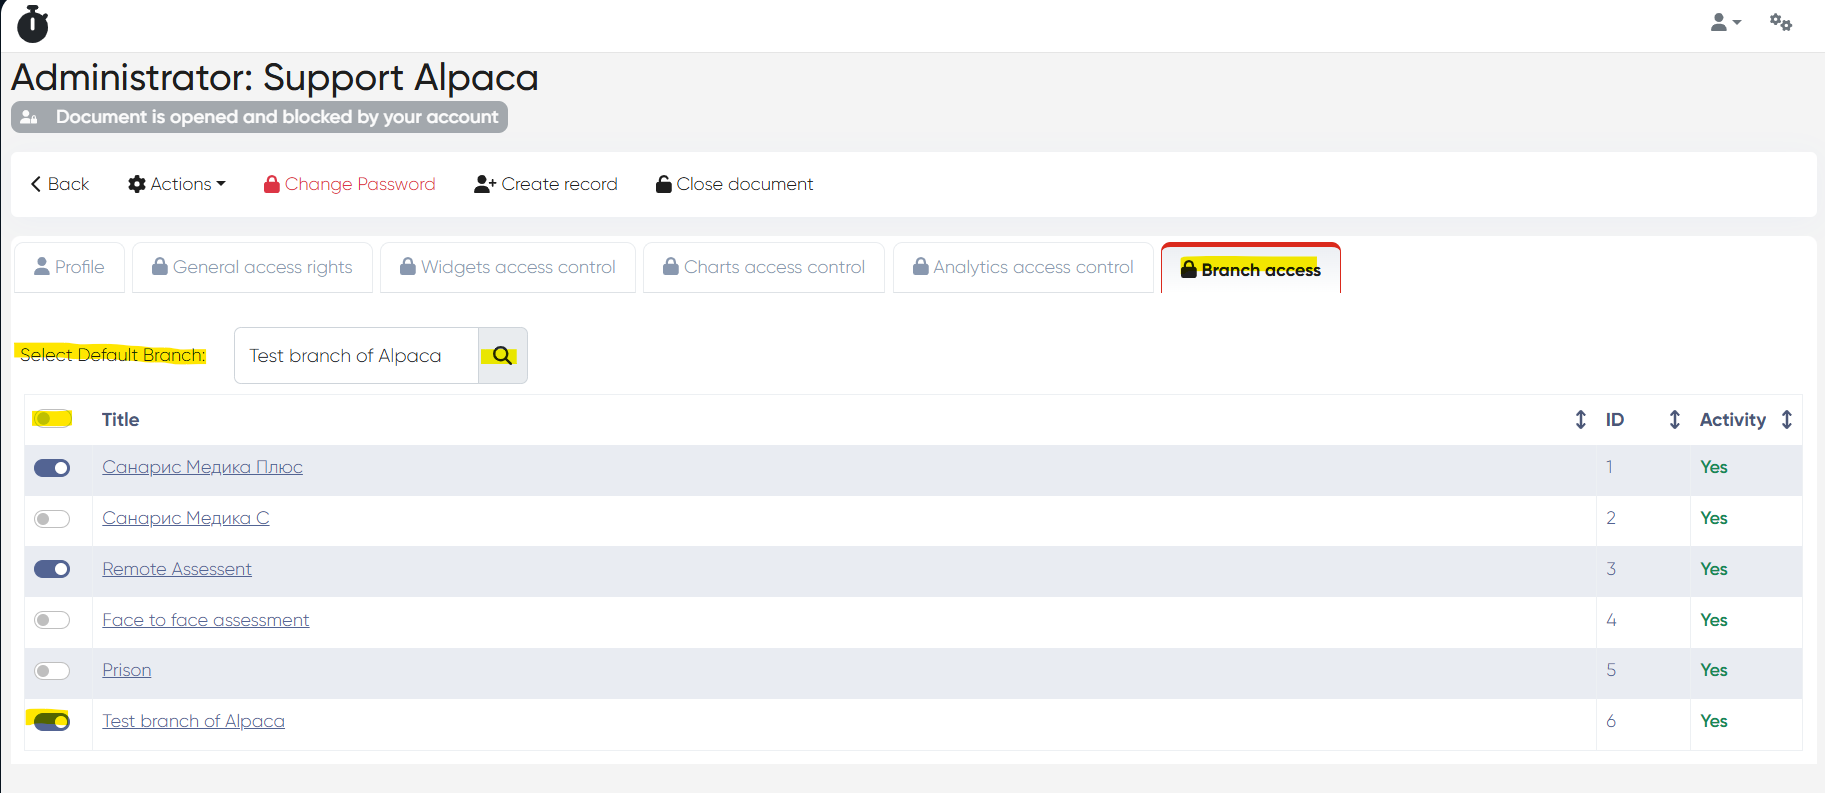Open the General access rights tab

click(x=252, y=267)
